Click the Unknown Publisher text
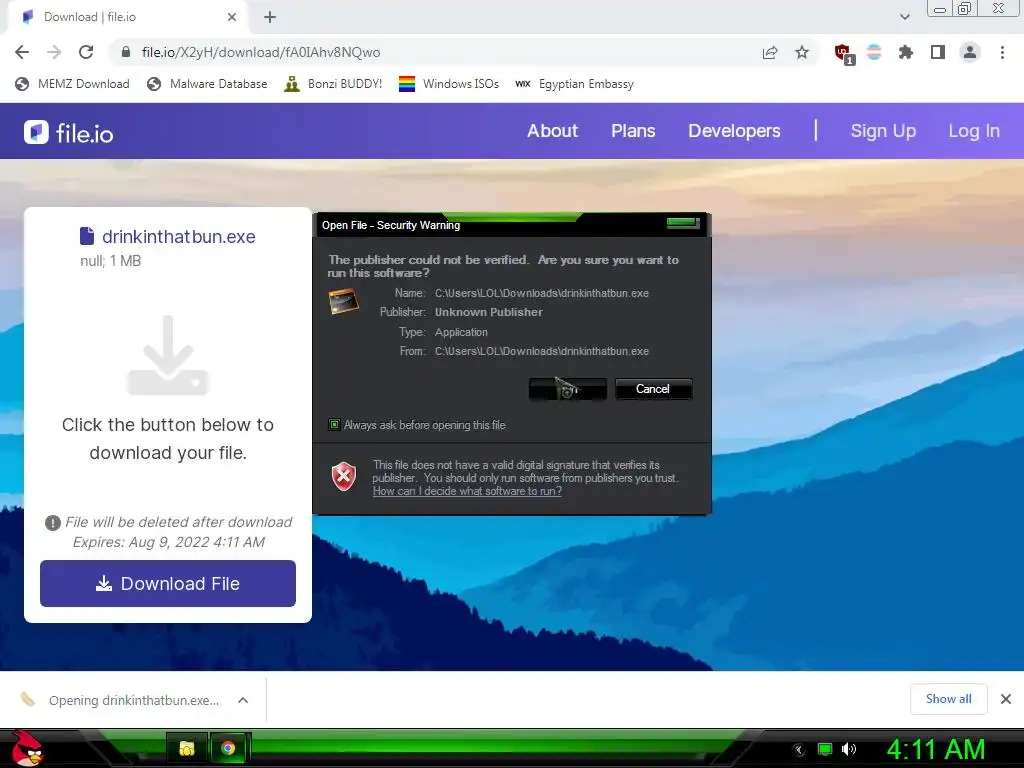The width and height of the screenshot is (1024, 768). click(x=488, y=312)
